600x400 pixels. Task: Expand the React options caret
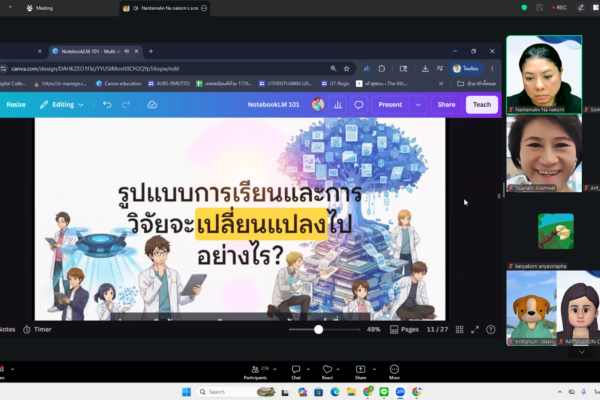338,369
